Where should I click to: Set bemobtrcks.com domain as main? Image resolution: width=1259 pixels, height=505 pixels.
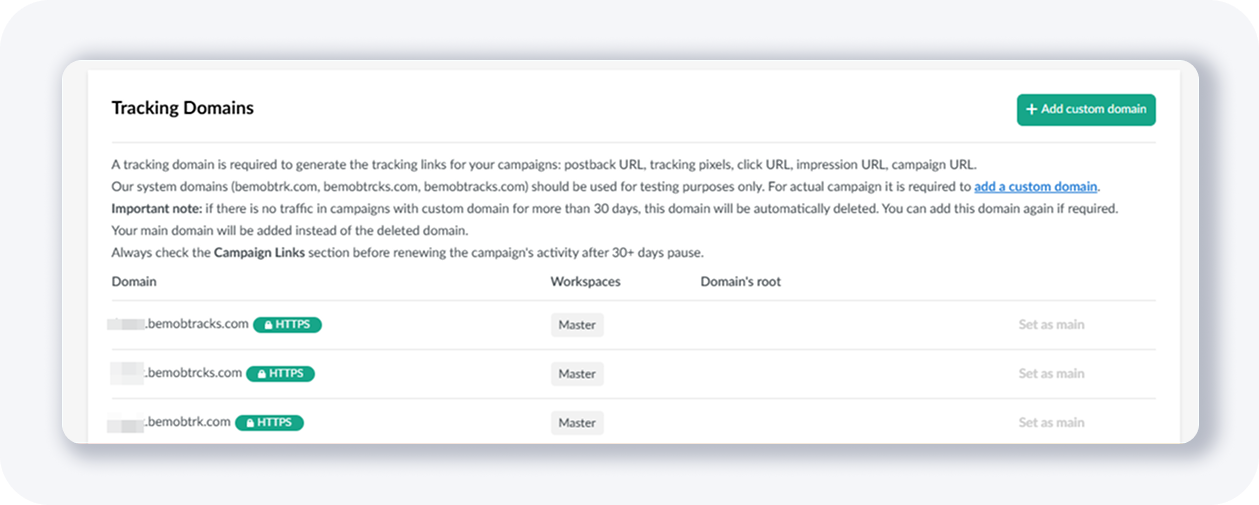1051,374
